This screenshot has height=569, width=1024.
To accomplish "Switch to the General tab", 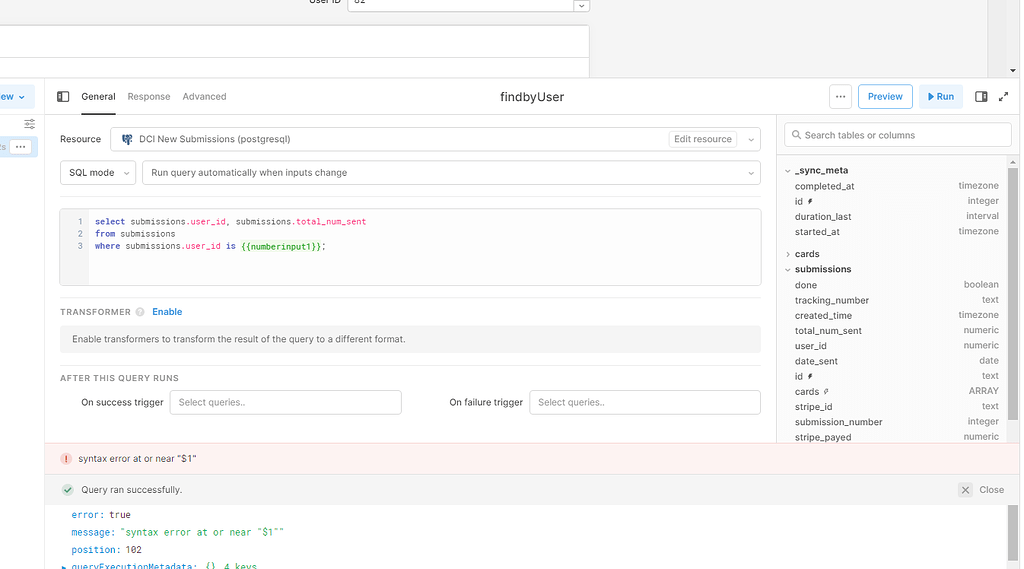I will click(x=98, y=97).
